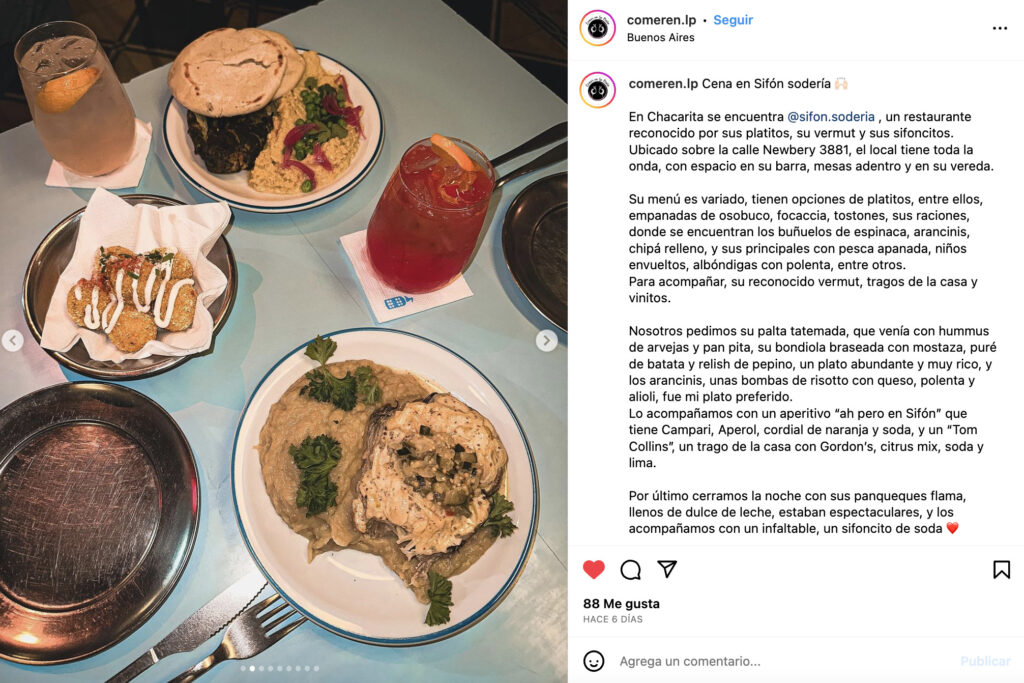This screenshot has height=683, width=1024.
Task: Go to previous photo in carousel
Action: [x=12, y=340]
